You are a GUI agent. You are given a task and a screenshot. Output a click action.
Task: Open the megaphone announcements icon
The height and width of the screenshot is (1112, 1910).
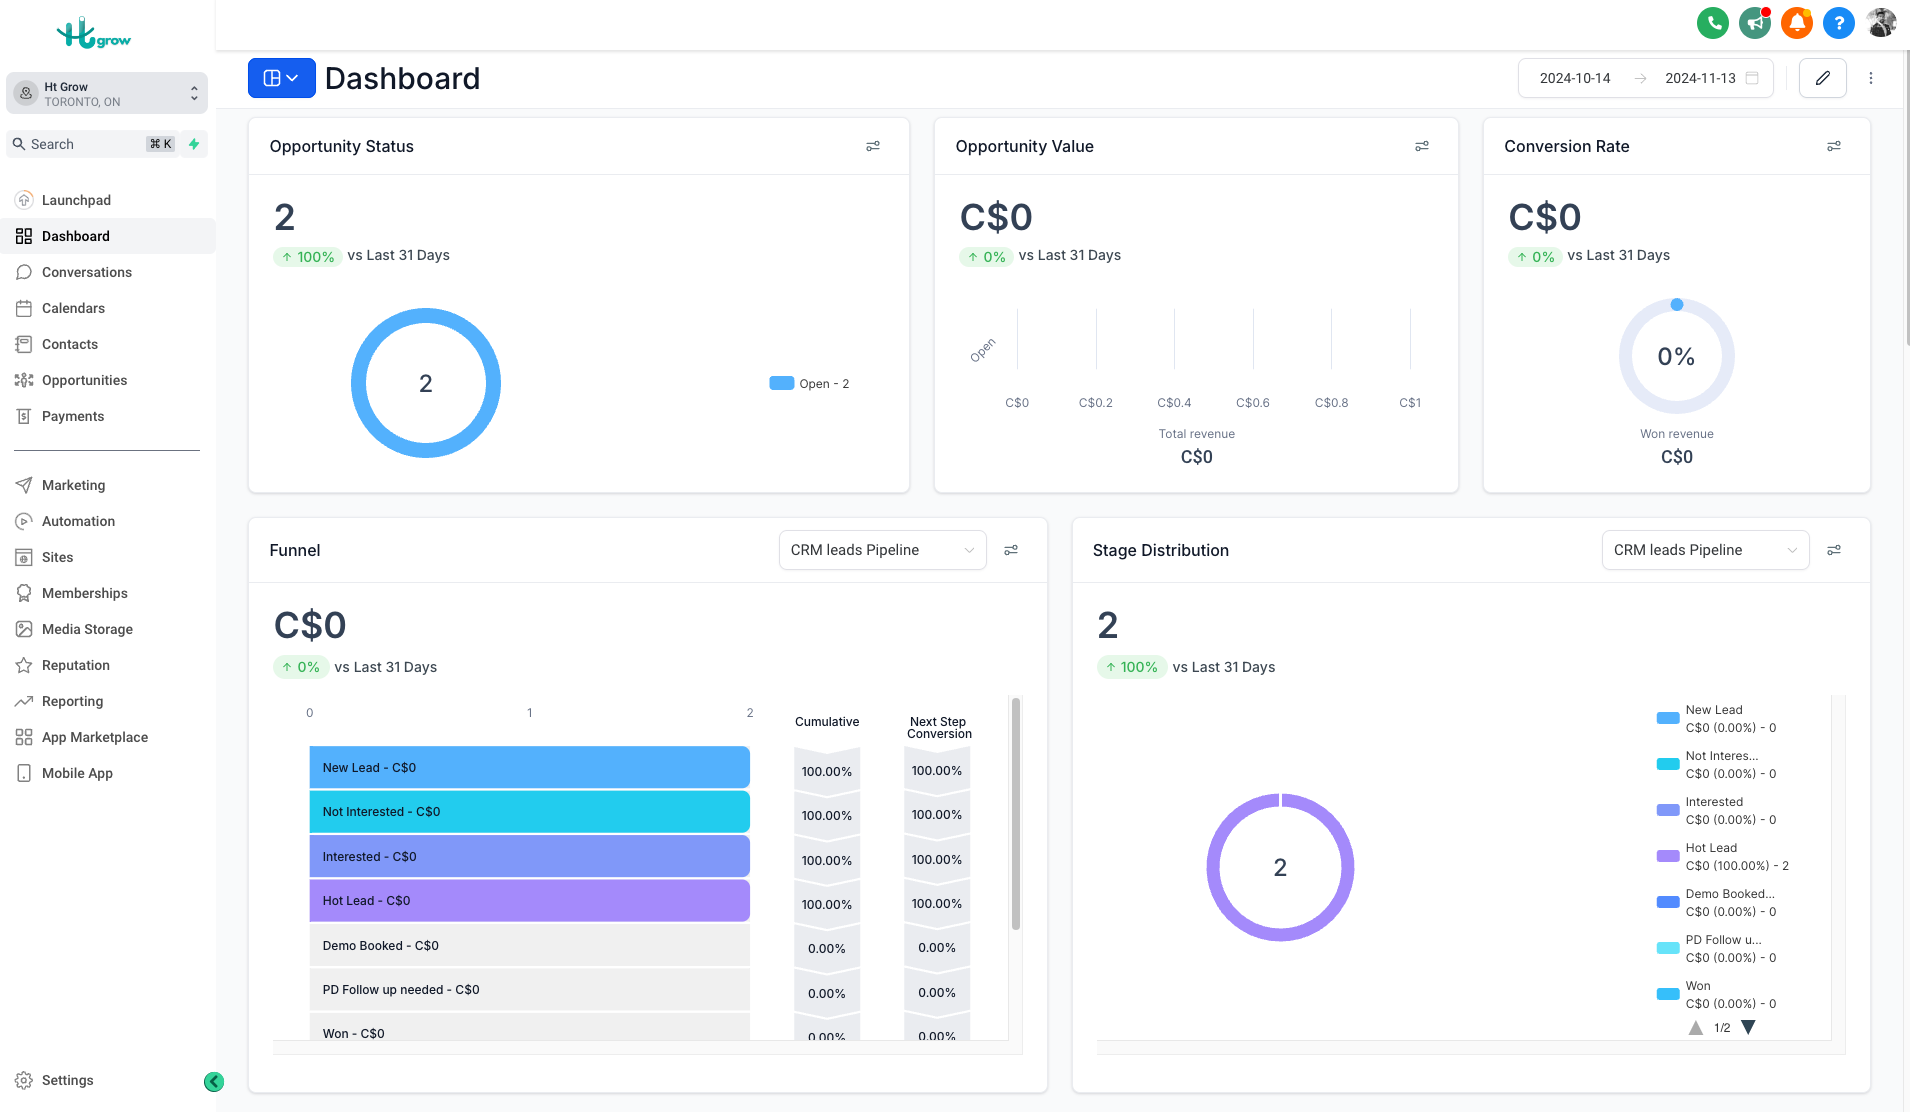1755,23
